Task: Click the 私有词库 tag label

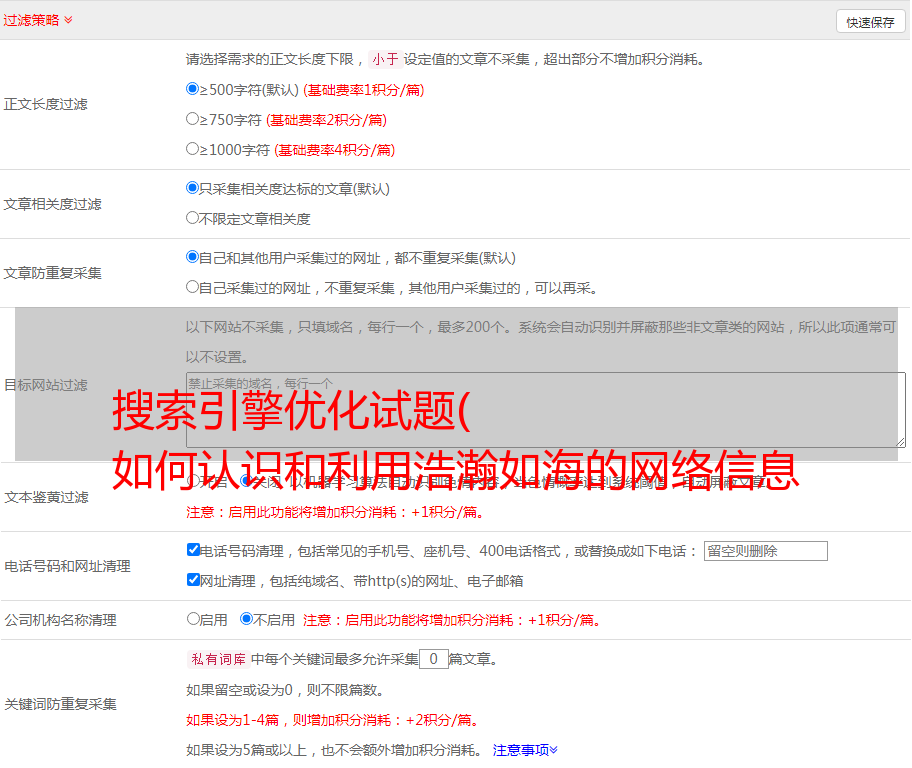Action: [x=215, y=659]
